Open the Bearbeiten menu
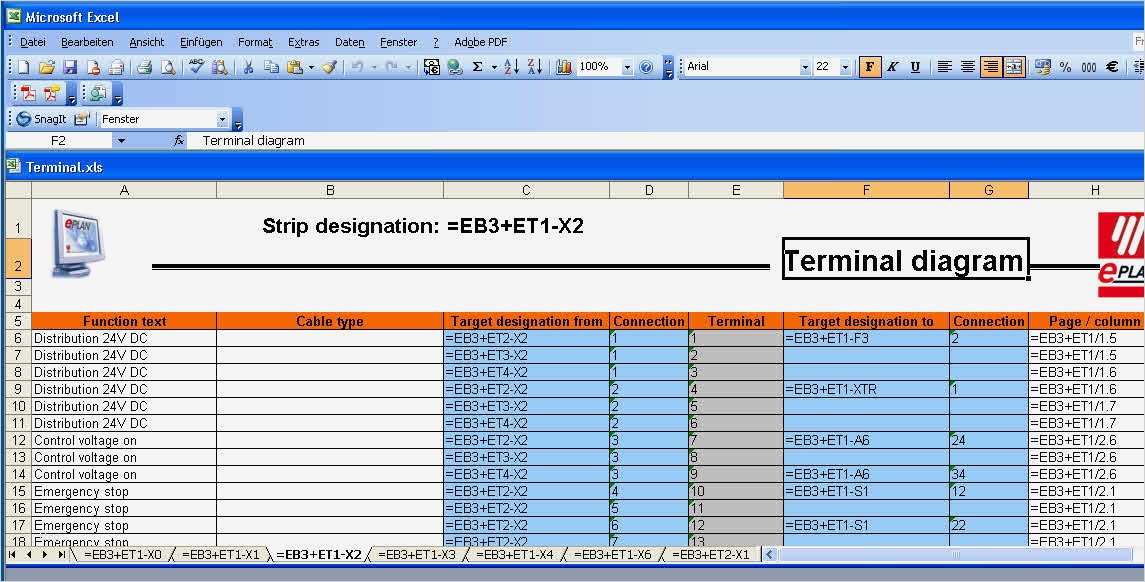 pyautogui.click(x=87, y=42)
